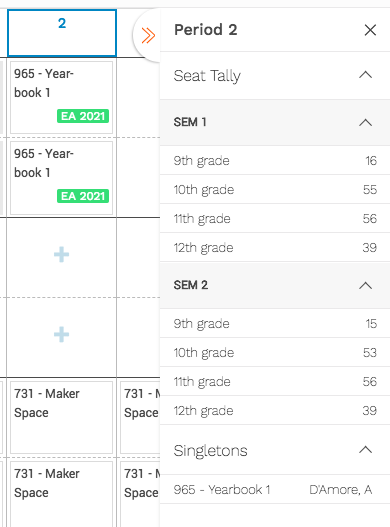The image size is (390, 527).
Task: Add a section with the upper plus icon
Action: coord(62,254)
